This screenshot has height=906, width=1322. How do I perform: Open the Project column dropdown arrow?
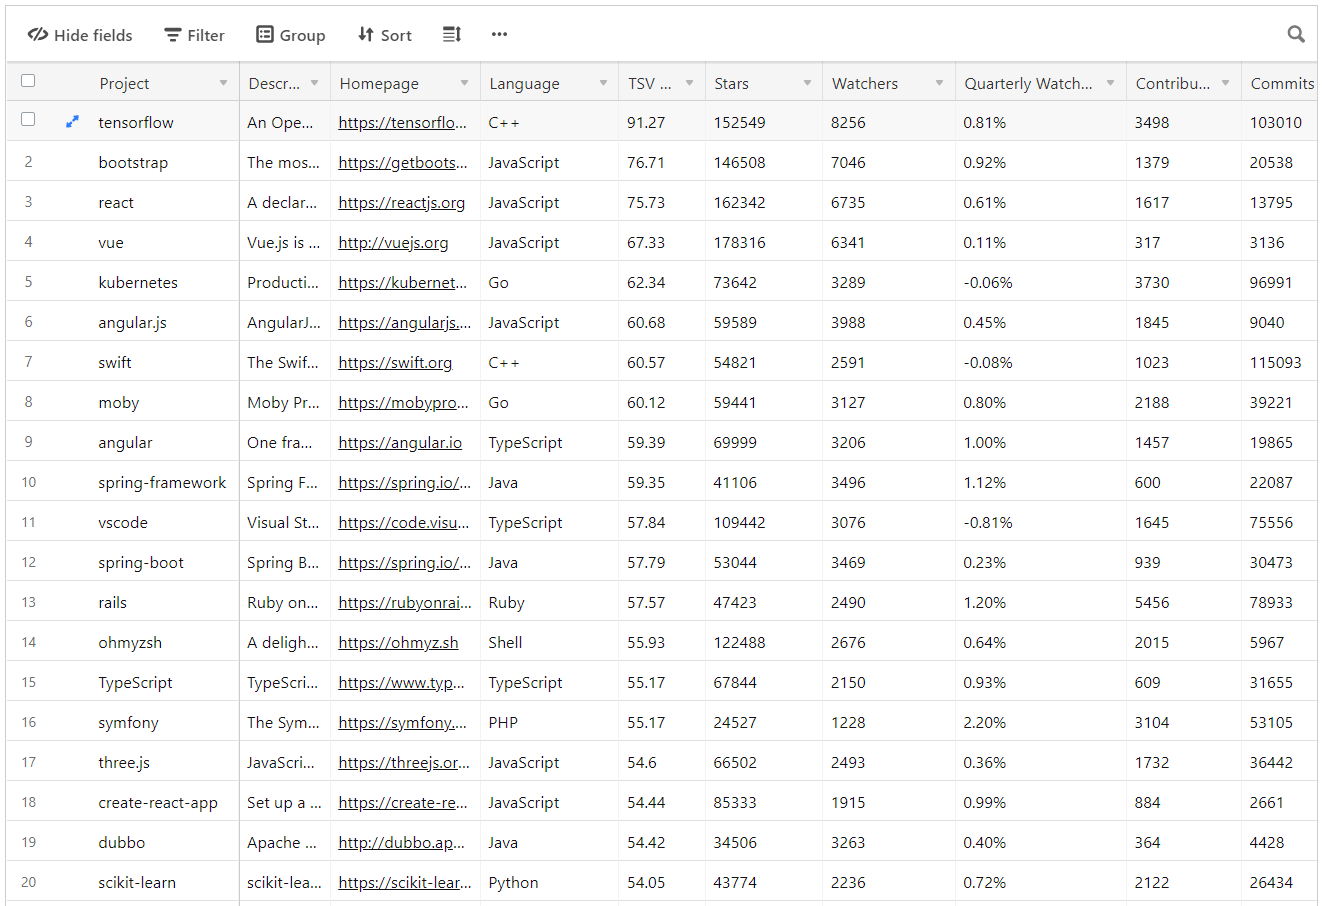223,83
